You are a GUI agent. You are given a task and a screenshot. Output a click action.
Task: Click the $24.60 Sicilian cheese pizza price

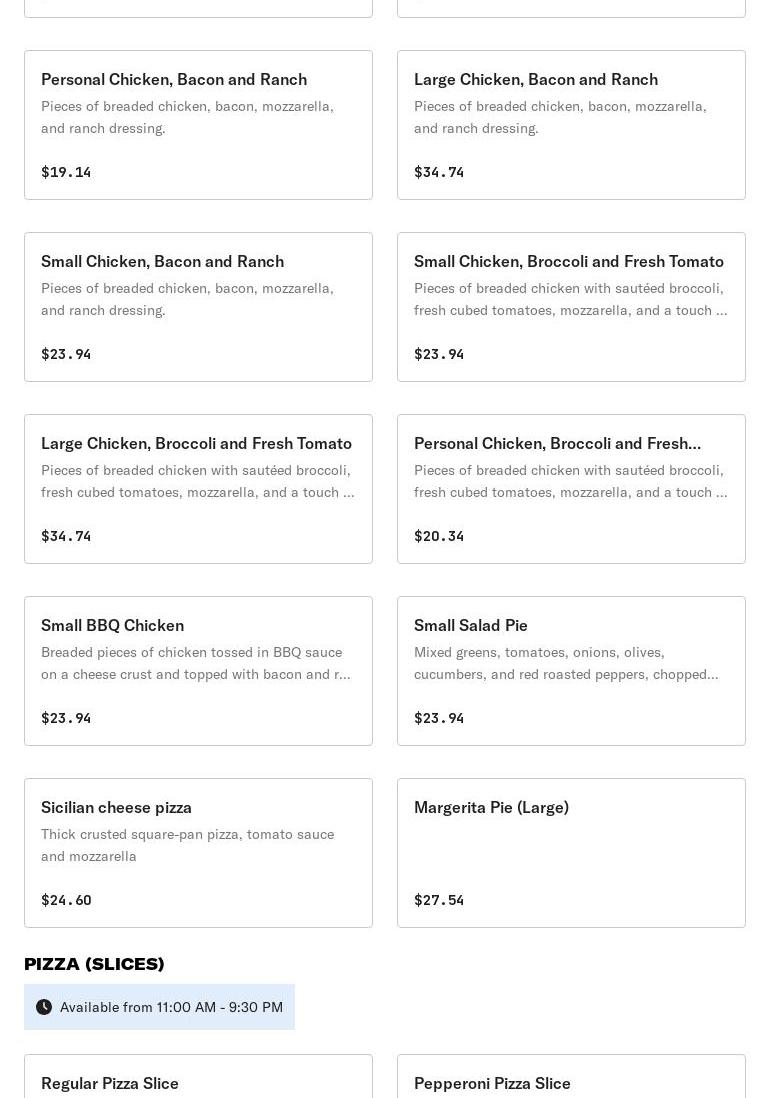pos(66,900)
